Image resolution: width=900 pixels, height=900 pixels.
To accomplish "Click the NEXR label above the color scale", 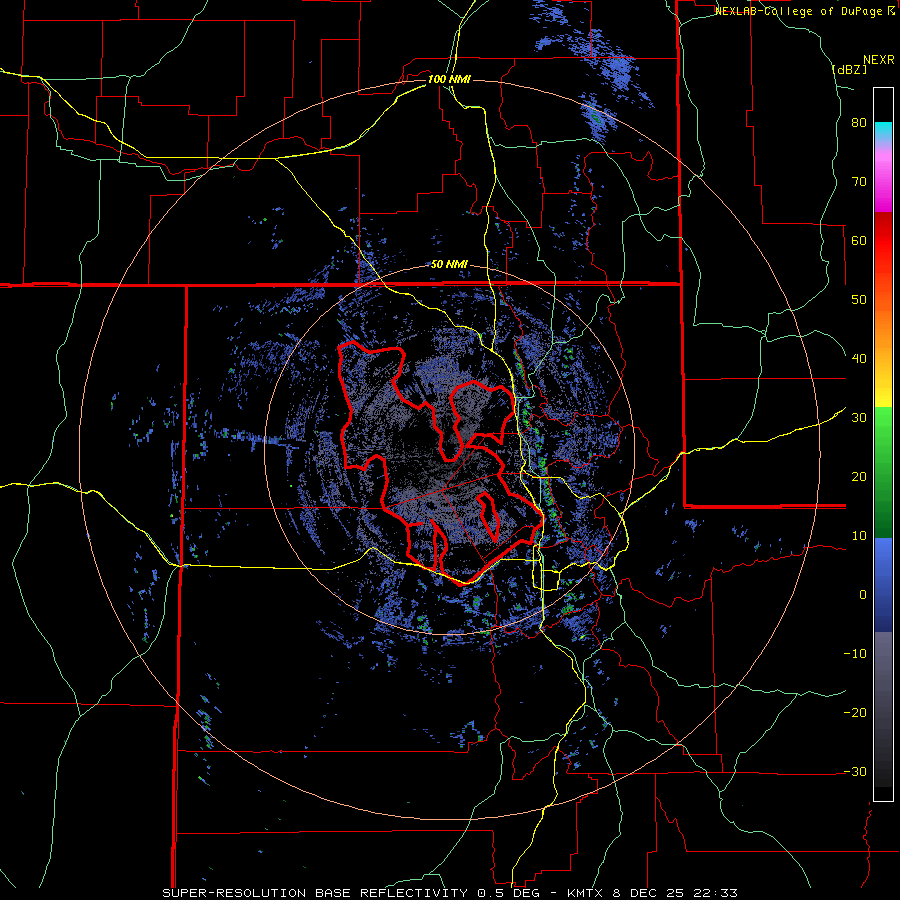I will (878, 60).
